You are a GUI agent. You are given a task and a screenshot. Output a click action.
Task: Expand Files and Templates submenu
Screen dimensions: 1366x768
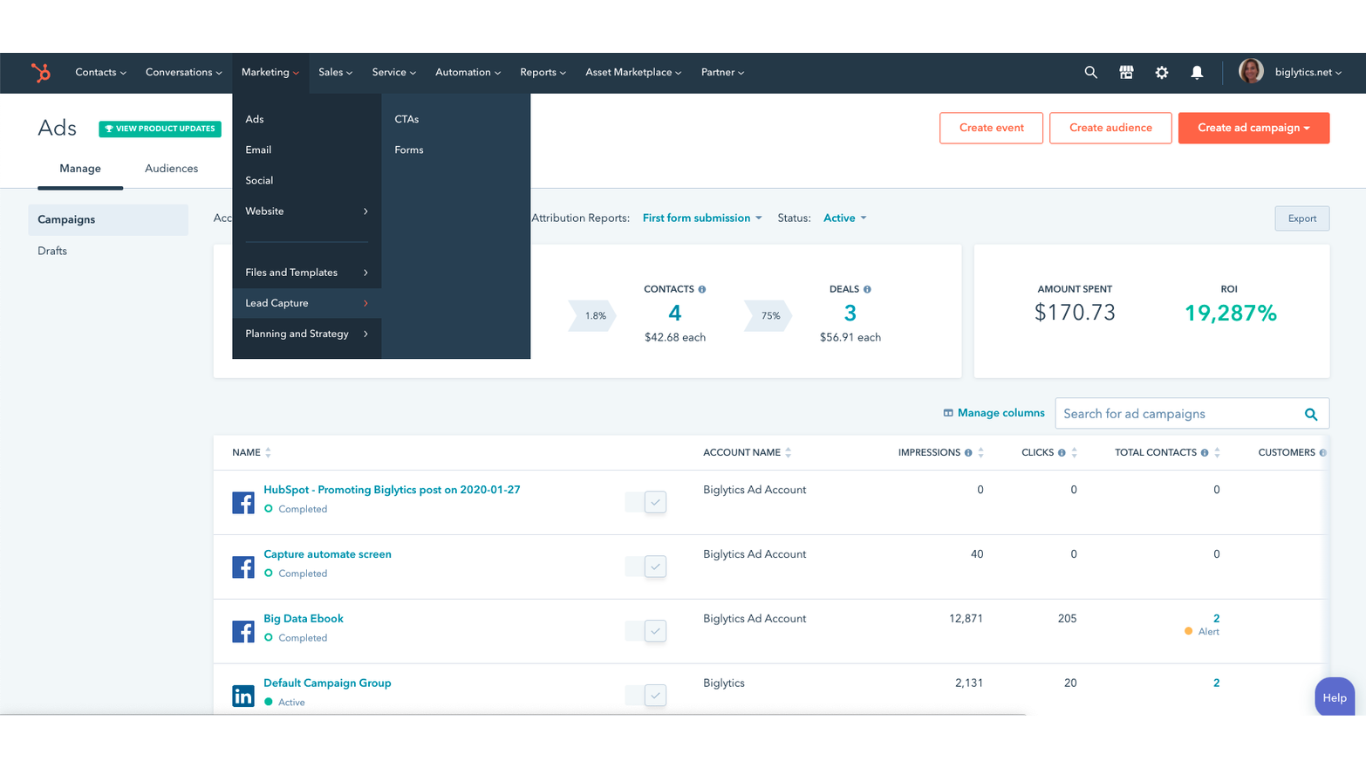click(x=306, y=272)
